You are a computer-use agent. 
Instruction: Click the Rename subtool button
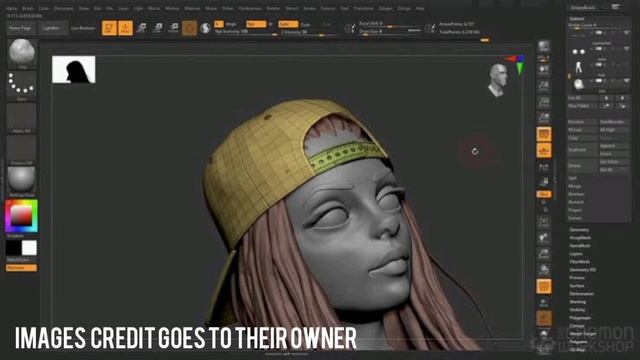coord(582,122)
